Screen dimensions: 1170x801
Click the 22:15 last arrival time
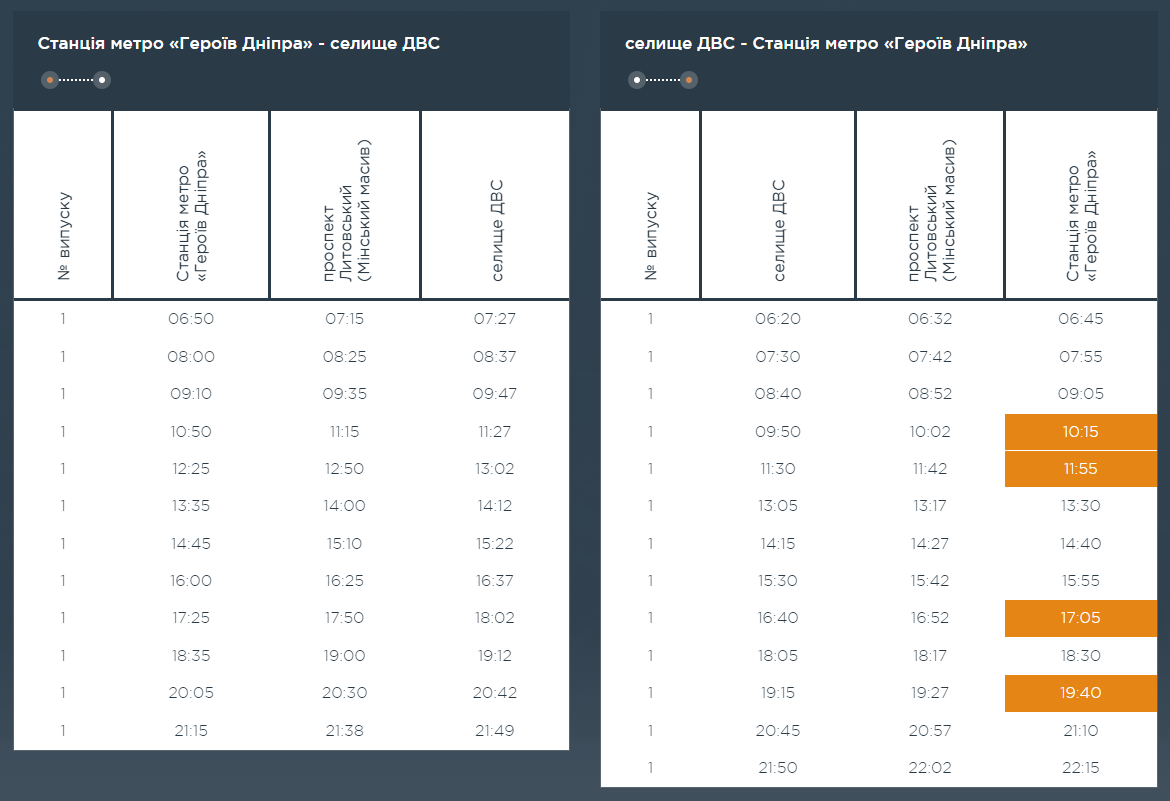1079,768
